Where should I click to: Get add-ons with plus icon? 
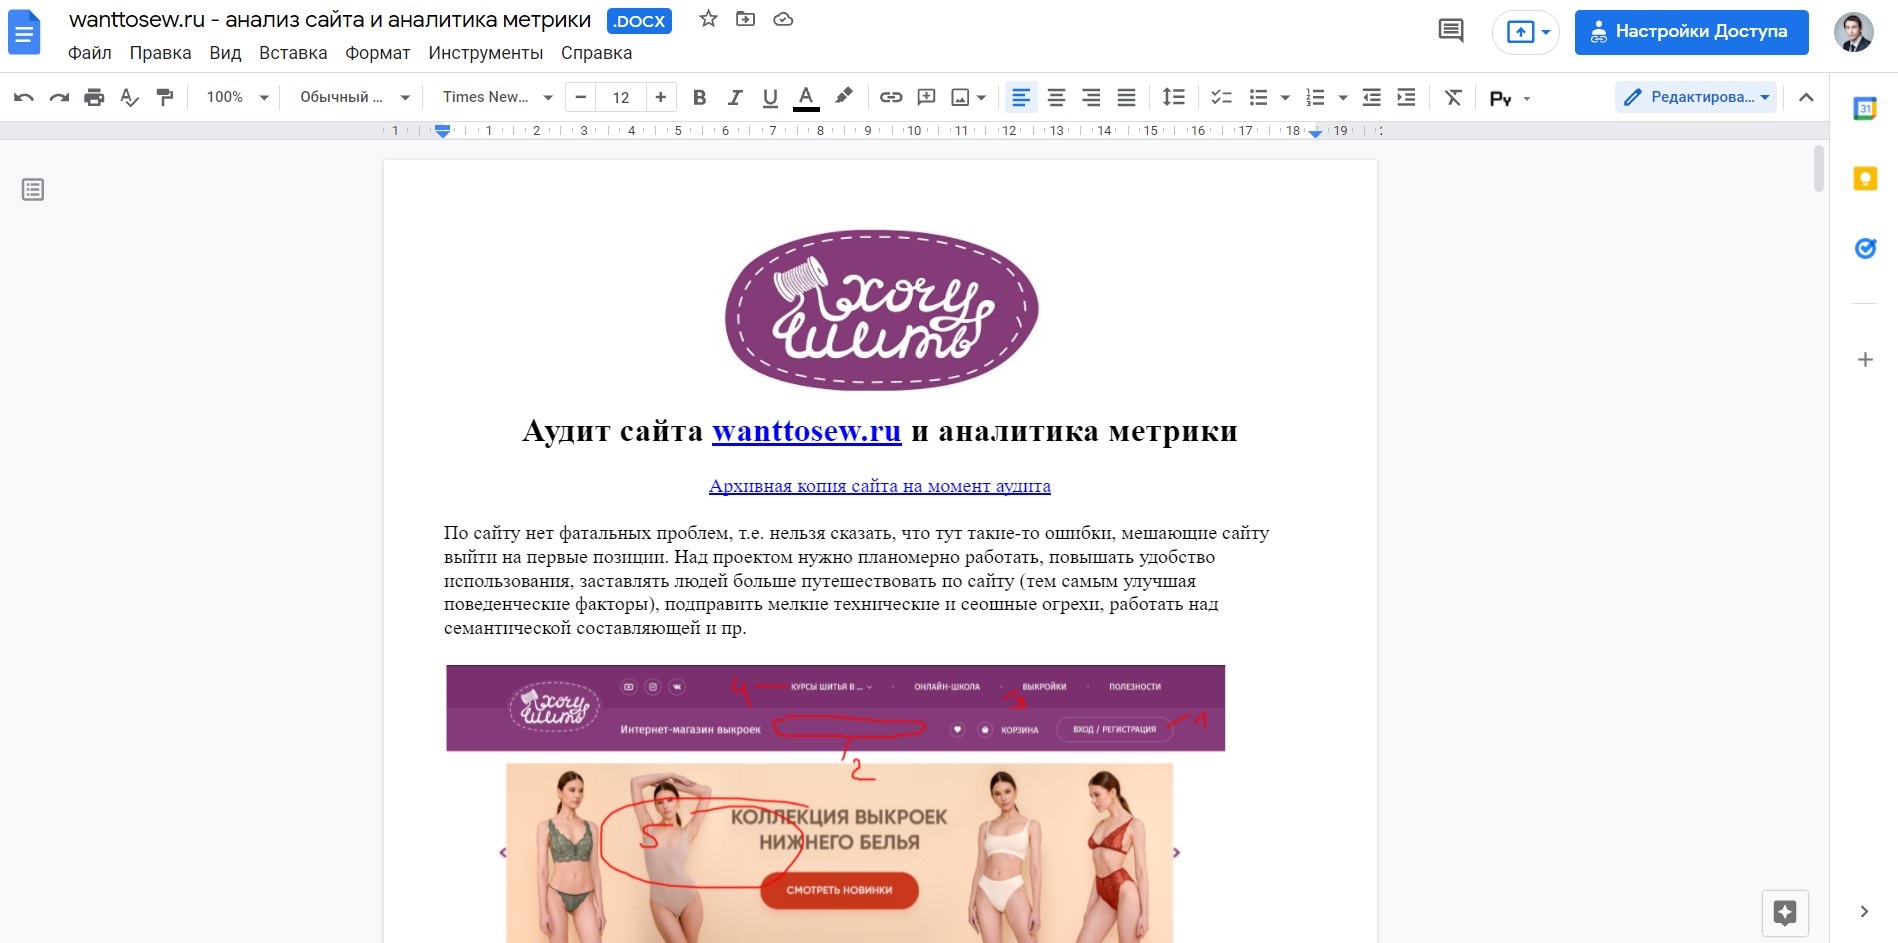[x=1865, y=359]
